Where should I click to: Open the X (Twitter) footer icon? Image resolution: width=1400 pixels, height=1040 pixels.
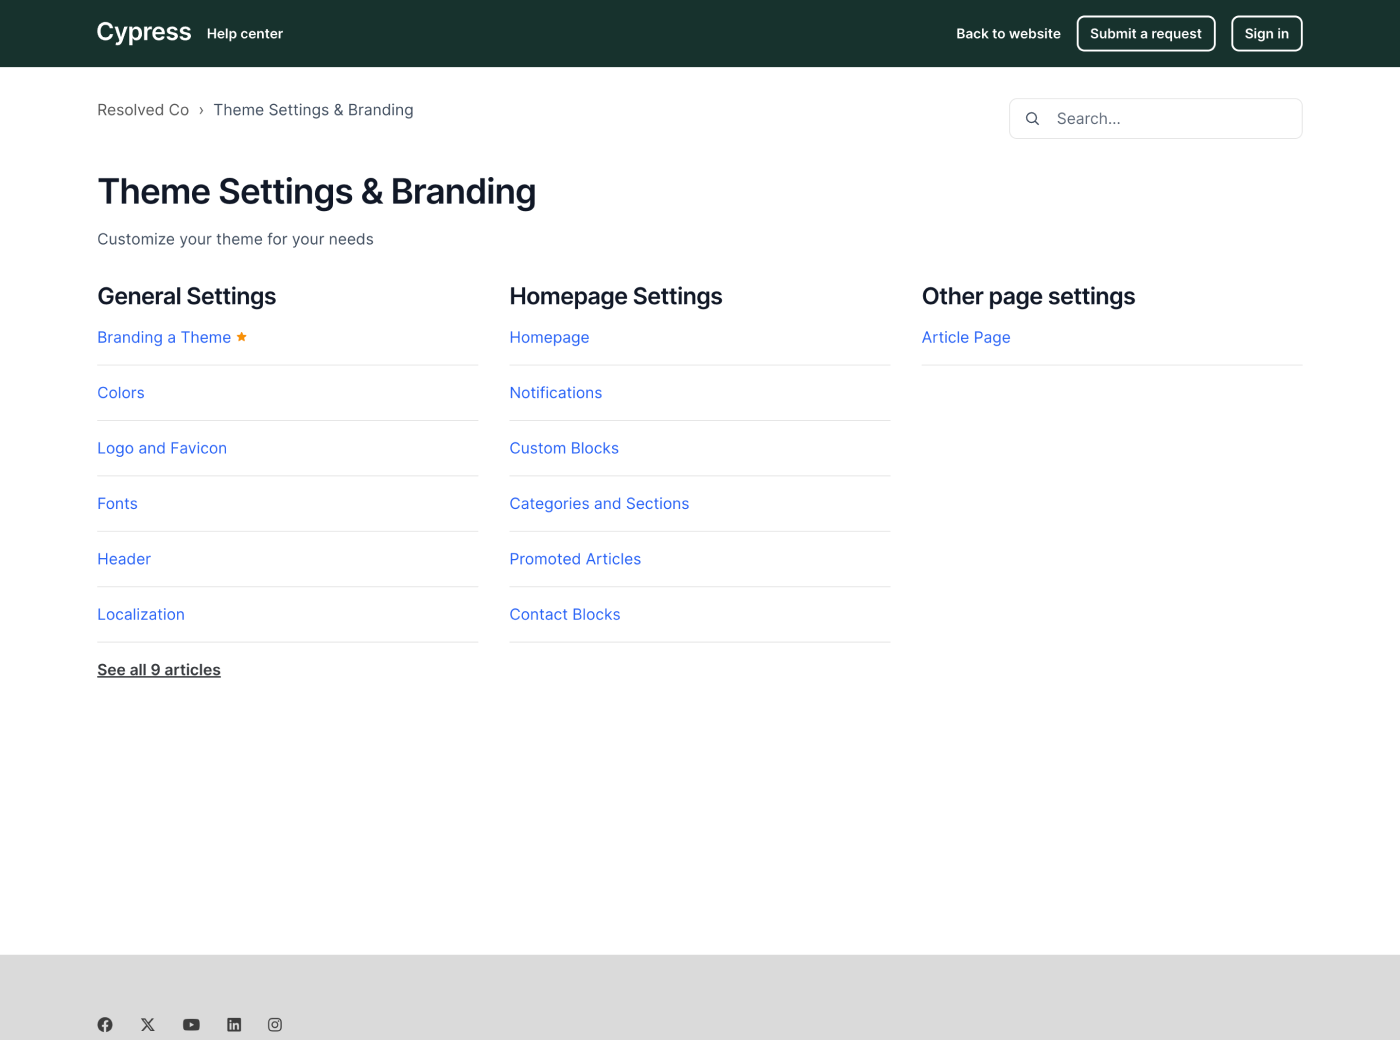(x=148, y=1024)
